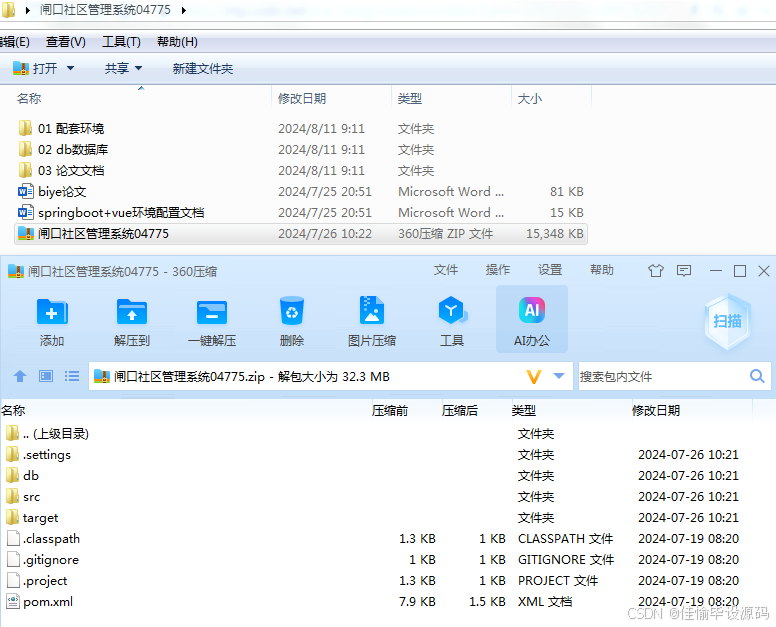Switch to the thumbnail view icon in 360压缩
This screenshot has width=776, height=627.
click(x=46, y=377)
